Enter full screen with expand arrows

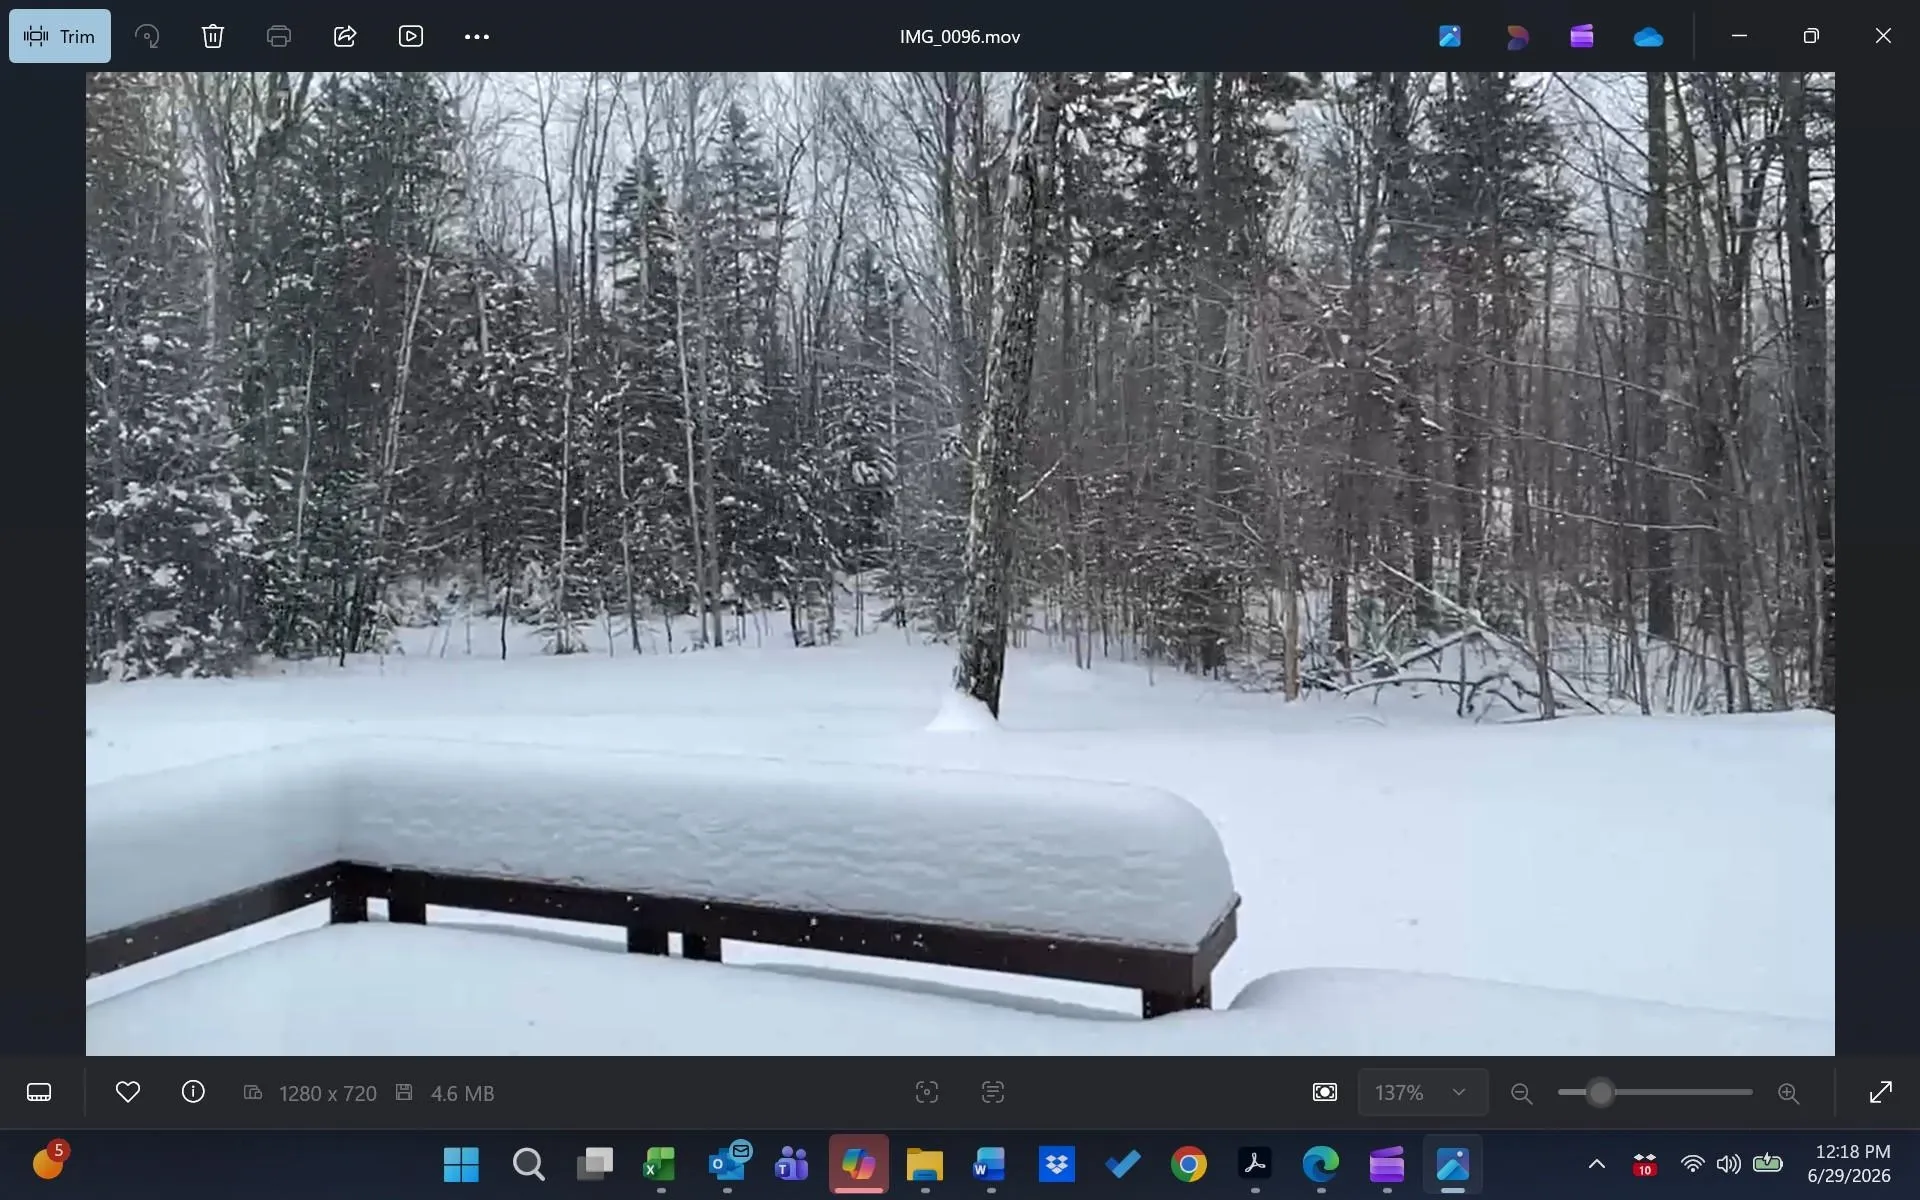[1880, 1092]
